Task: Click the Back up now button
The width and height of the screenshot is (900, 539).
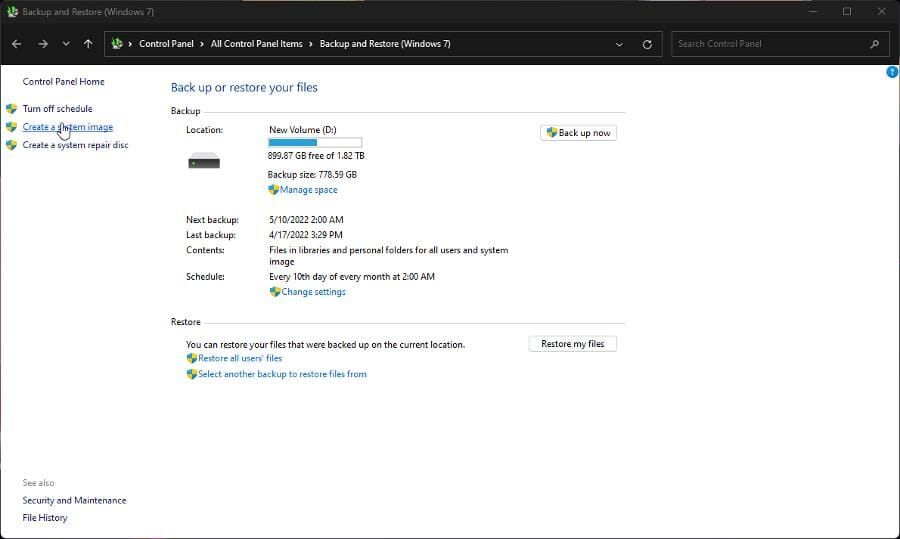Action: click(579, 133)
